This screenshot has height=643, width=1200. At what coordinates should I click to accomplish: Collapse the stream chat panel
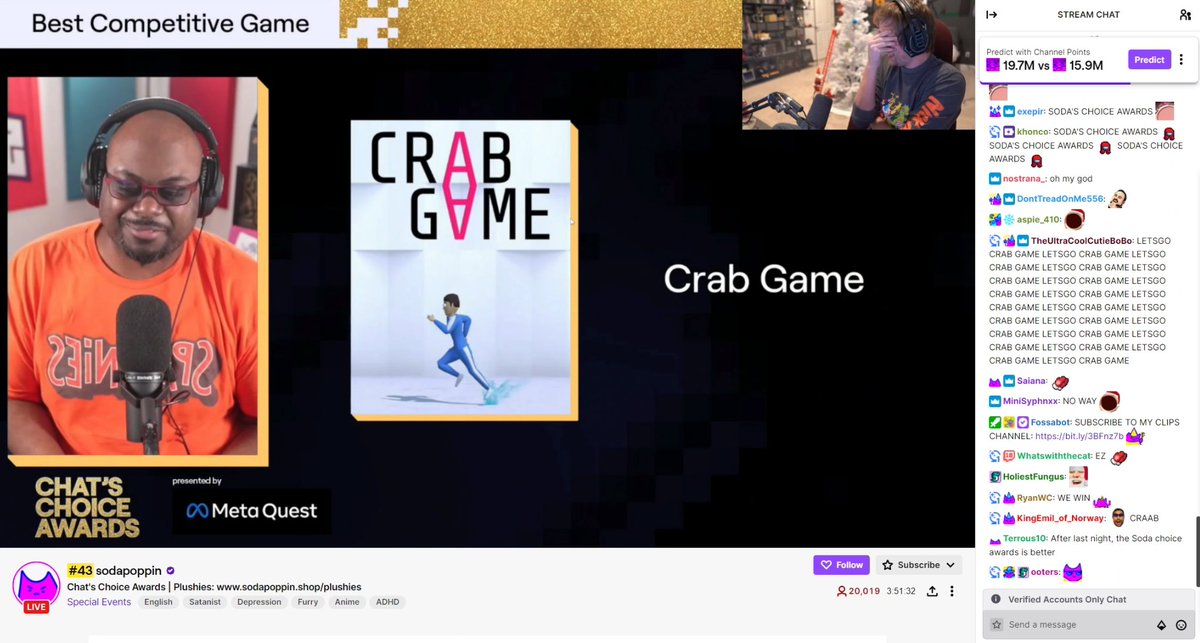991,14
